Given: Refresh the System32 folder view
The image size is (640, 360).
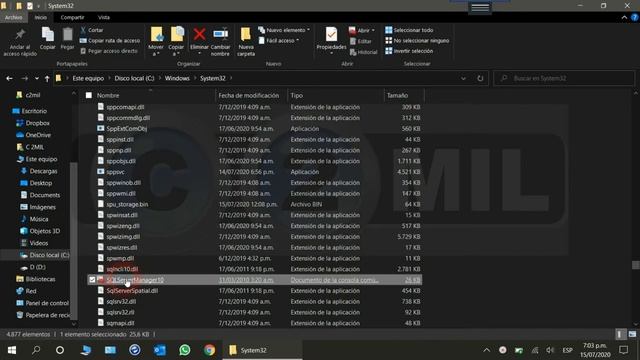Looking at the screenshot, I should pos(480,78).
